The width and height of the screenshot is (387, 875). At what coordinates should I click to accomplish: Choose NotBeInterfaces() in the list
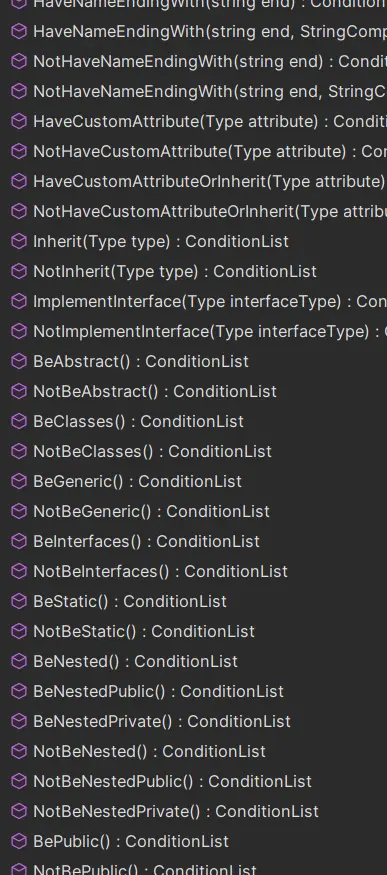coord(160,571)
